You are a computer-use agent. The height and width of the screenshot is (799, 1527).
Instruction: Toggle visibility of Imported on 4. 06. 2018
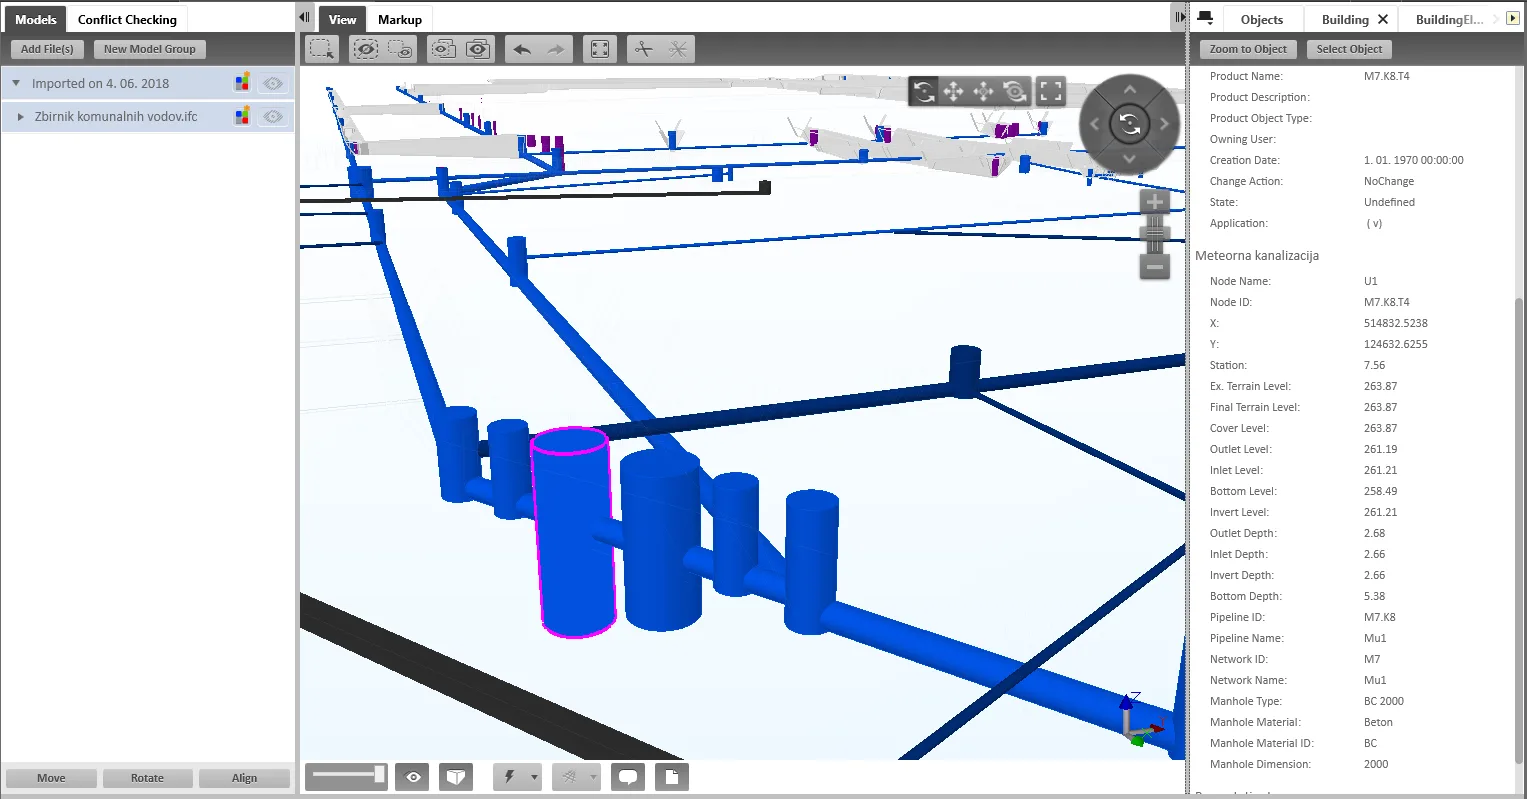click(272, 84)
